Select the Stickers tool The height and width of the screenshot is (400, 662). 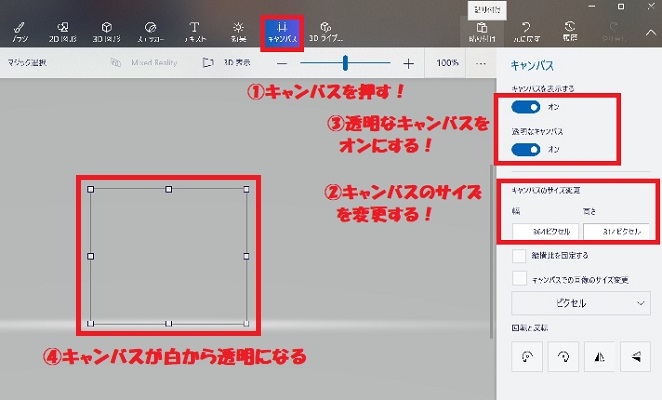[150, 32]
